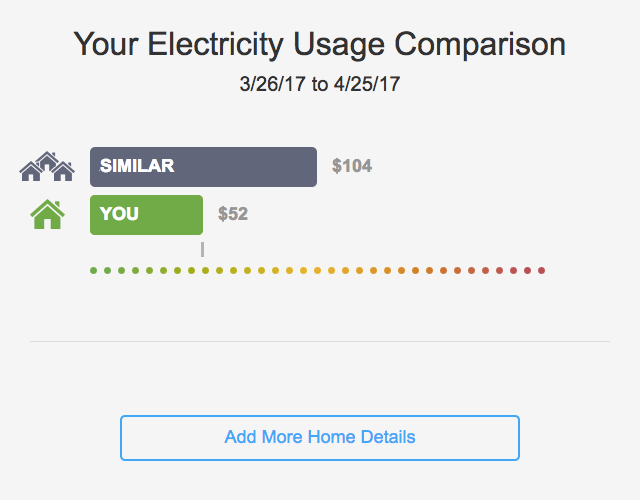Select the gray SIMILAR usage bar
Viewport: 640px width, 500px height.
coord(203,167)
